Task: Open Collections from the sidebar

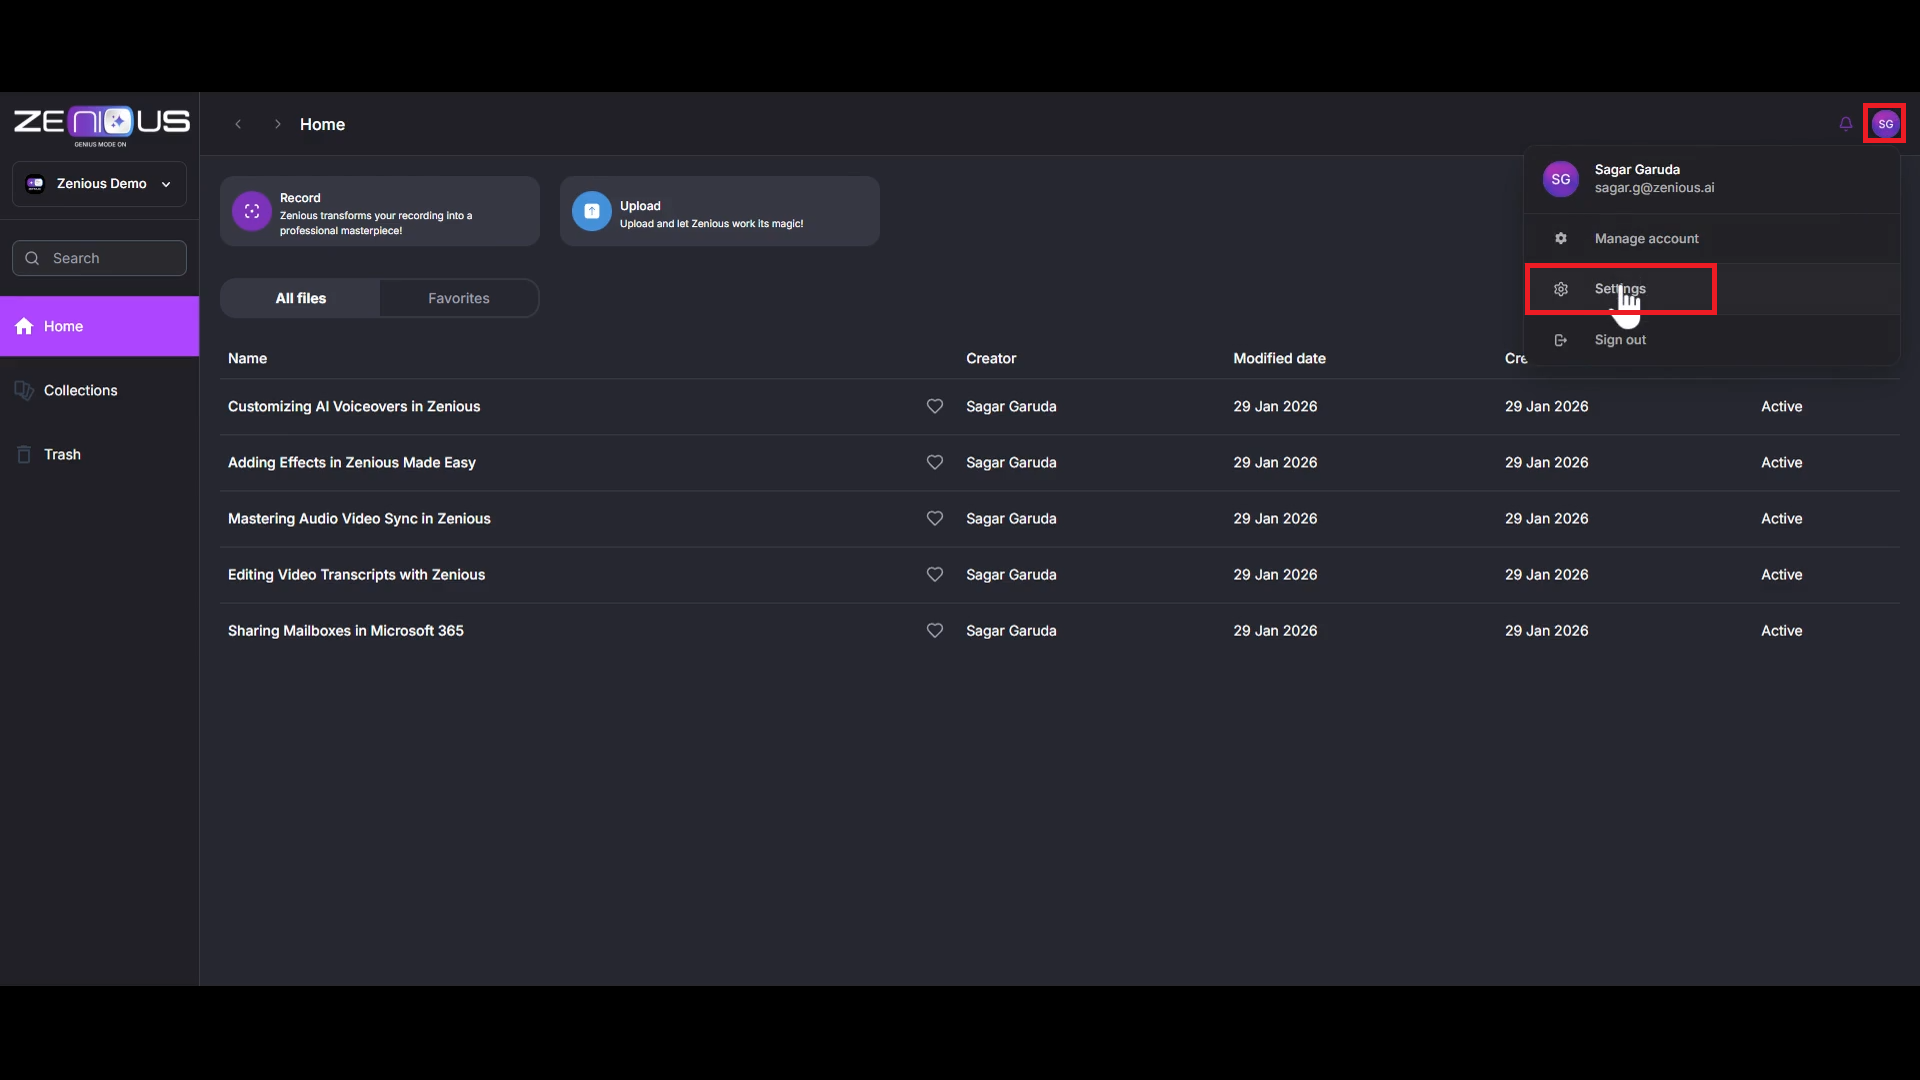Action: click(80, 391)
